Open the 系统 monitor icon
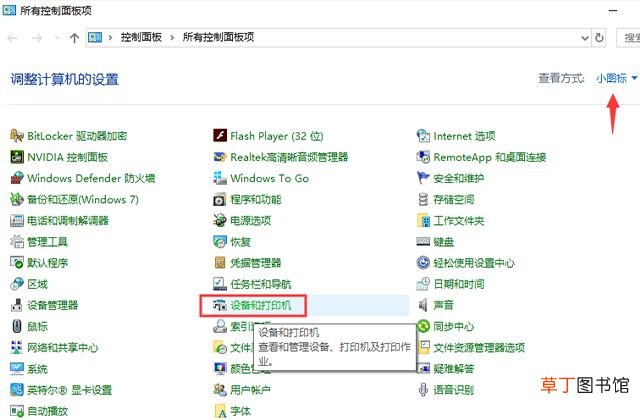This screenshot has height=420, width=640. pos(17,369)
